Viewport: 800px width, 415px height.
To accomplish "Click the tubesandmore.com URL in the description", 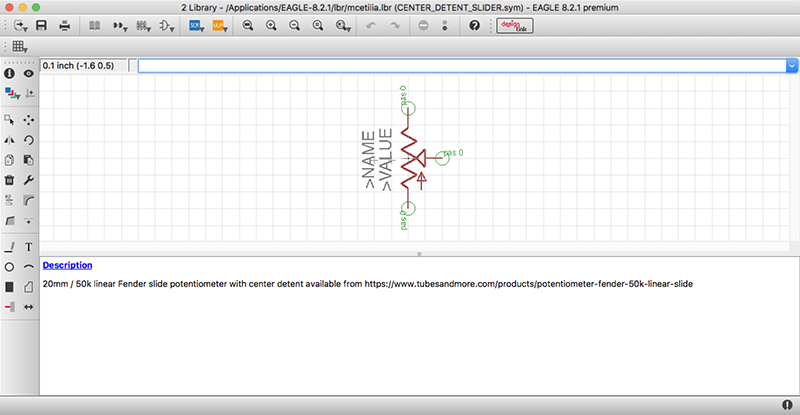I will click(529, 284).
